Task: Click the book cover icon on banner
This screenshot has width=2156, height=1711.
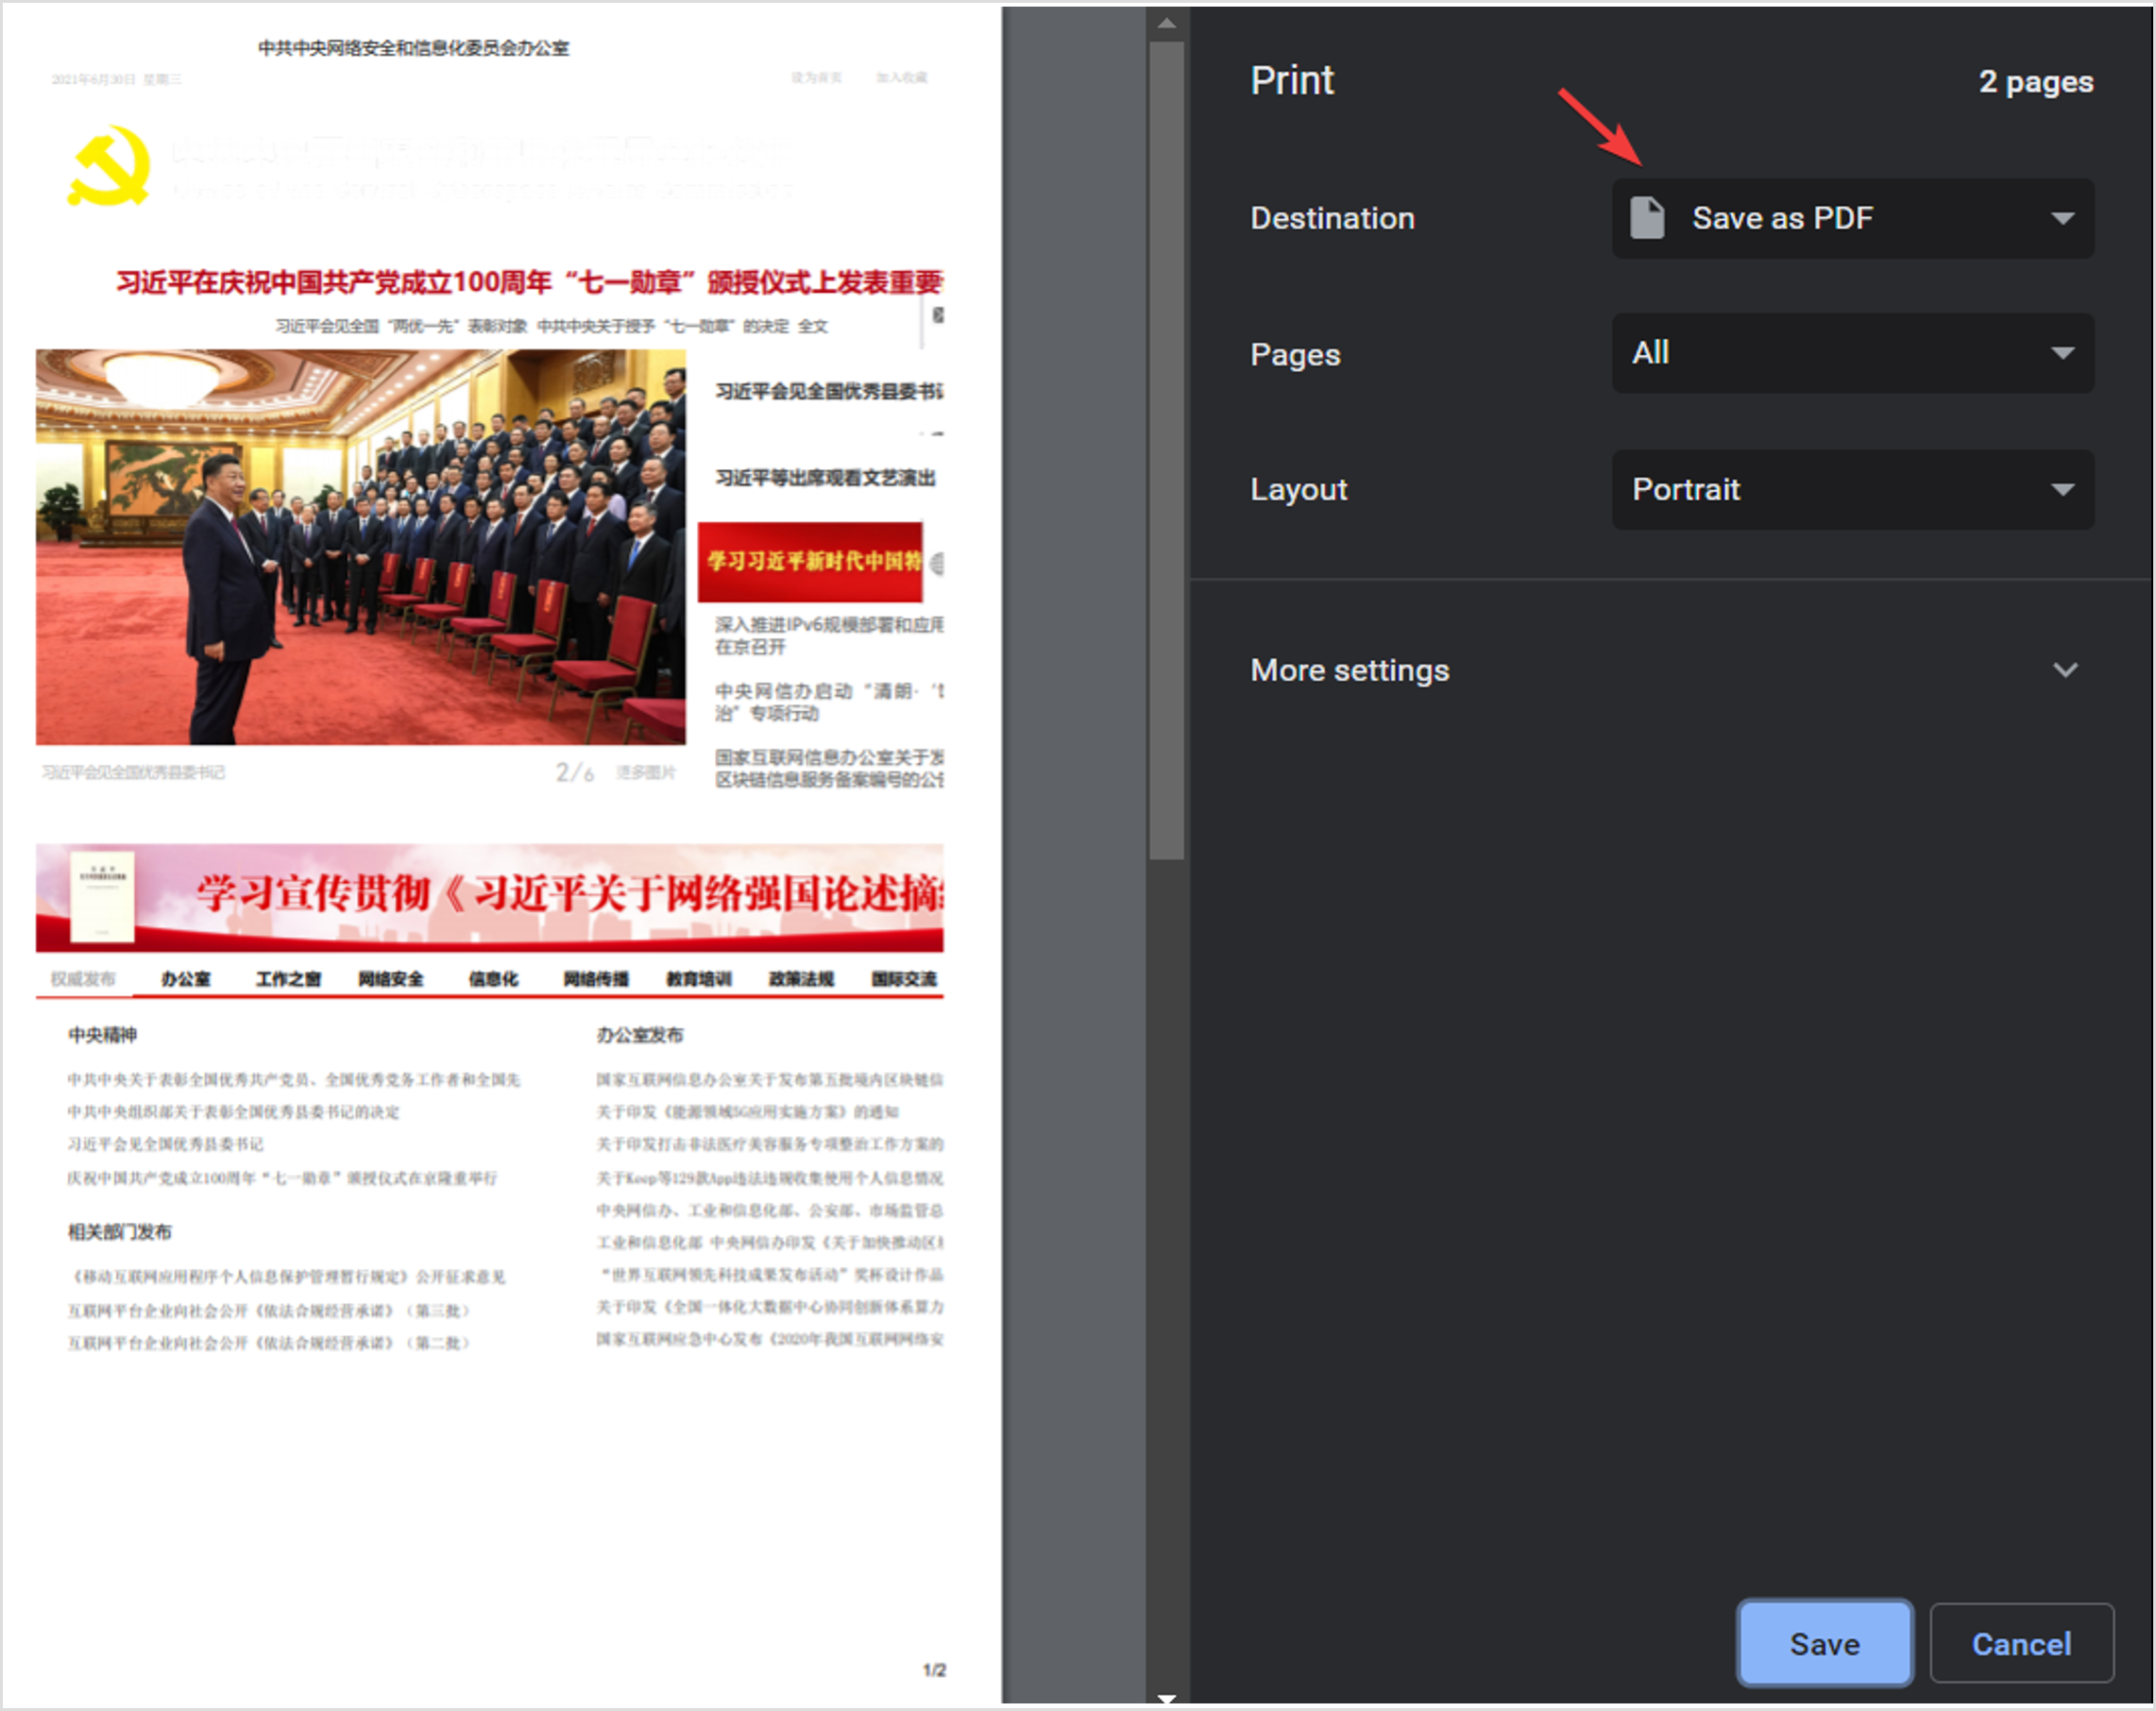Action: pos(102,896)
